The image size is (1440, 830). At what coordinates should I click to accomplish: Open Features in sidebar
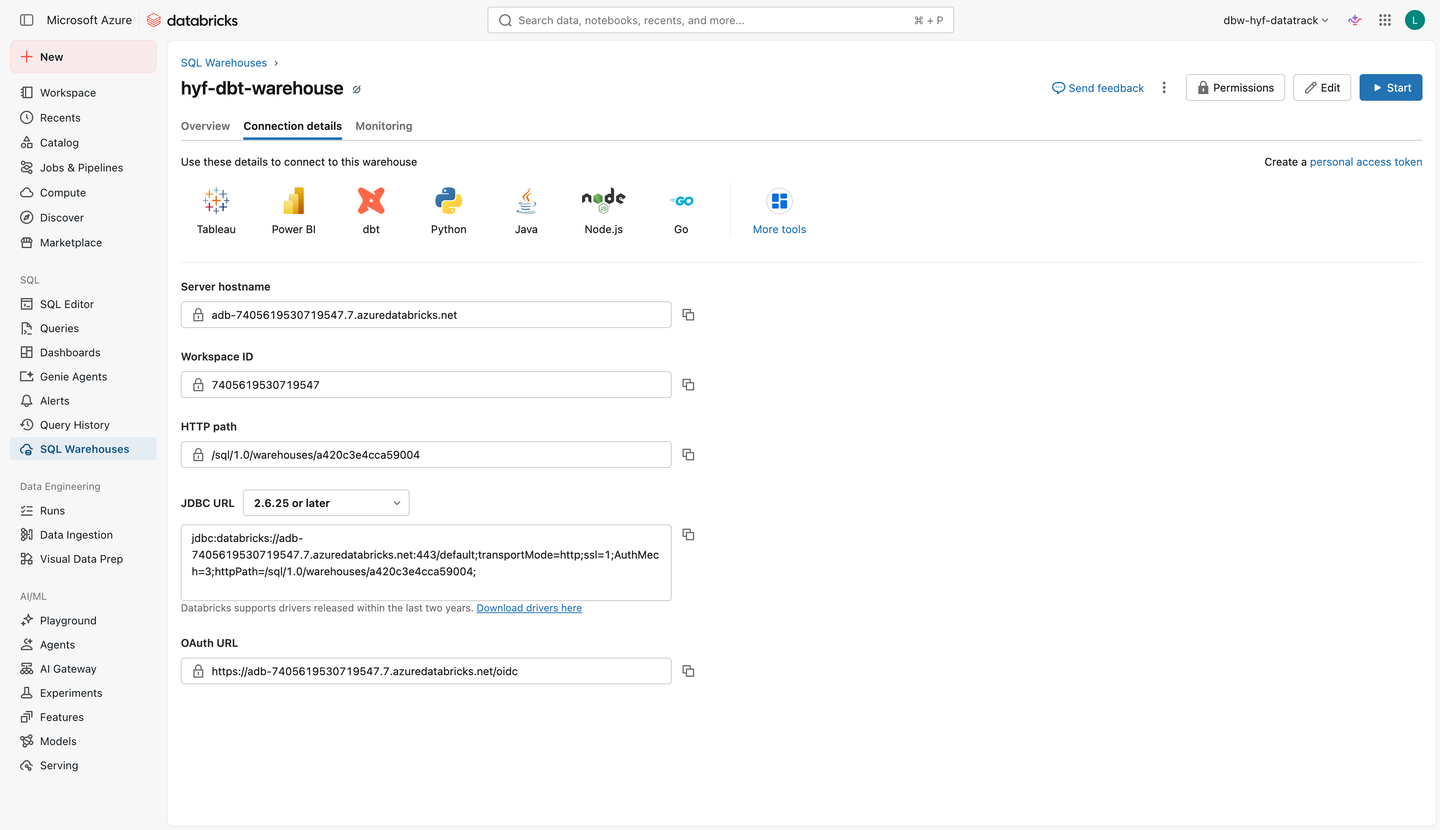pyautogui.click(x=83, y=717)
